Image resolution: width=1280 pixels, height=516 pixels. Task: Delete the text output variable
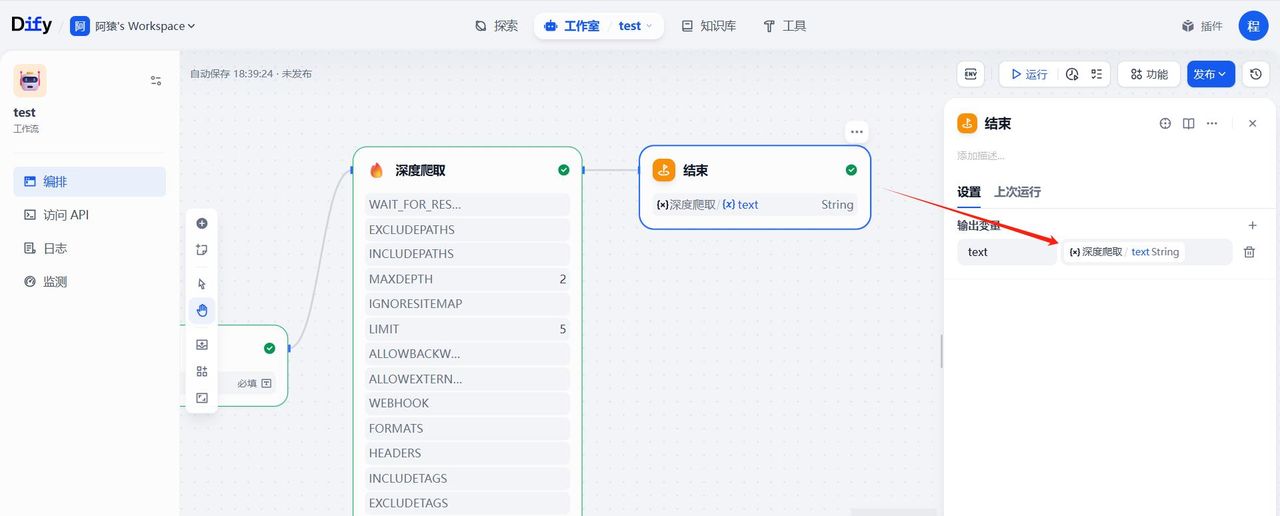coord(1249,252)
